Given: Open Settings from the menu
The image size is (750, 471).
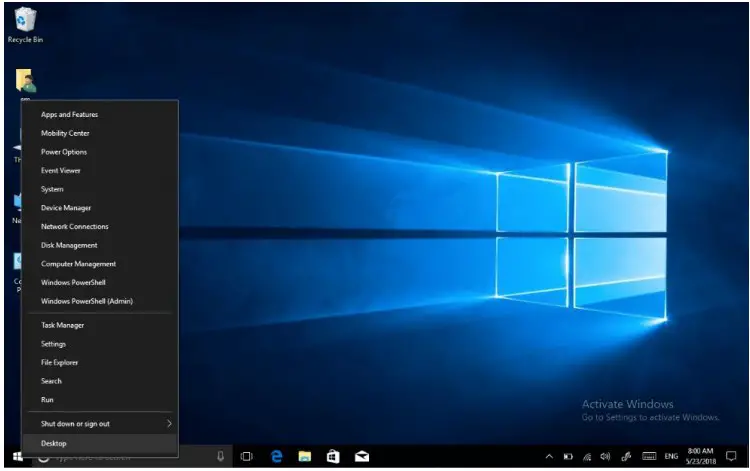Looking at the screenshot, I should tap(100, 344).
